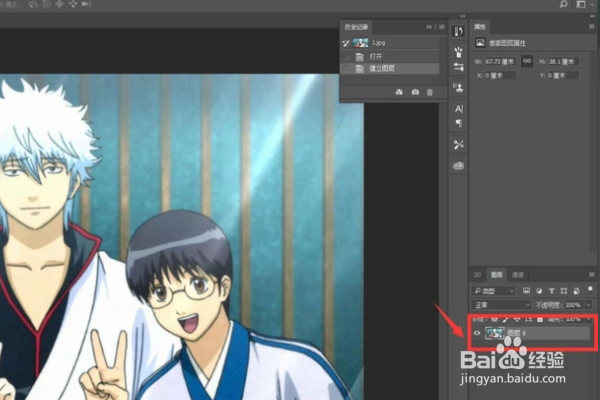Select the 3D roll mode icon
This screenshot has height=400, width=600.
pos(46,4)
